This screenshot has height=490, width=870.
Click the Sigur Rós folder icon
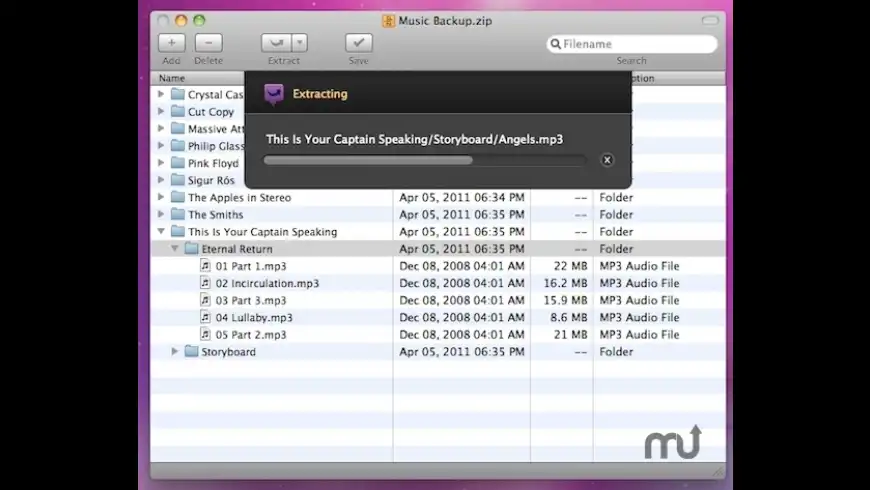tap(178, 180)
